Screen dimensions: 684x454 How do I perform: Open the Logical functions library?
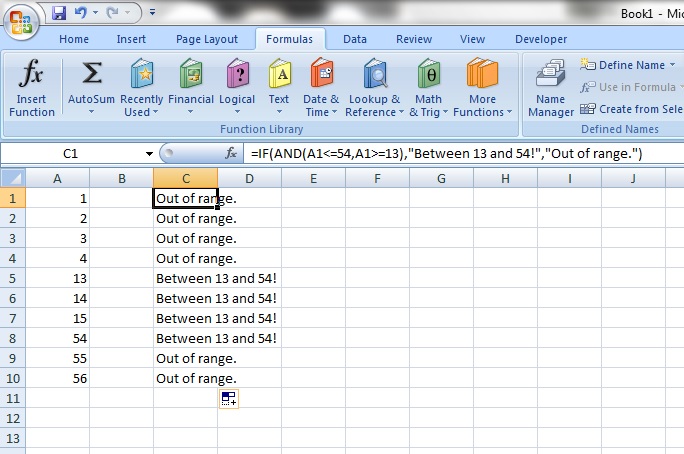click(x=237, y=75)
